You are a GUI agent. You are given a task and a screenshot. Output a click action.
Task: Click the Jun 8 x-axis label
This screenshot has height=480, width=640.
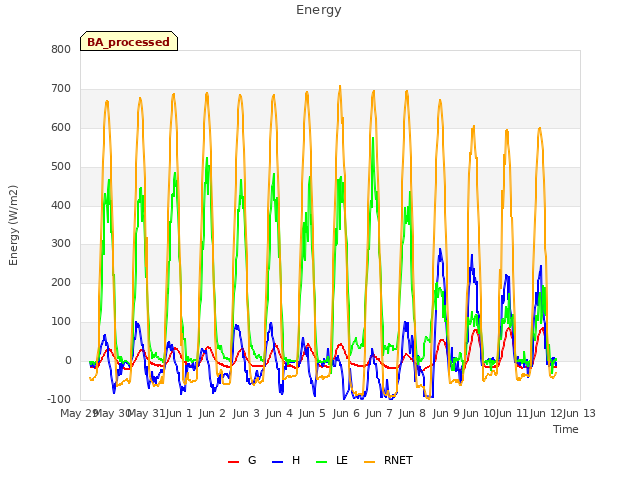[x=412, y=413]
